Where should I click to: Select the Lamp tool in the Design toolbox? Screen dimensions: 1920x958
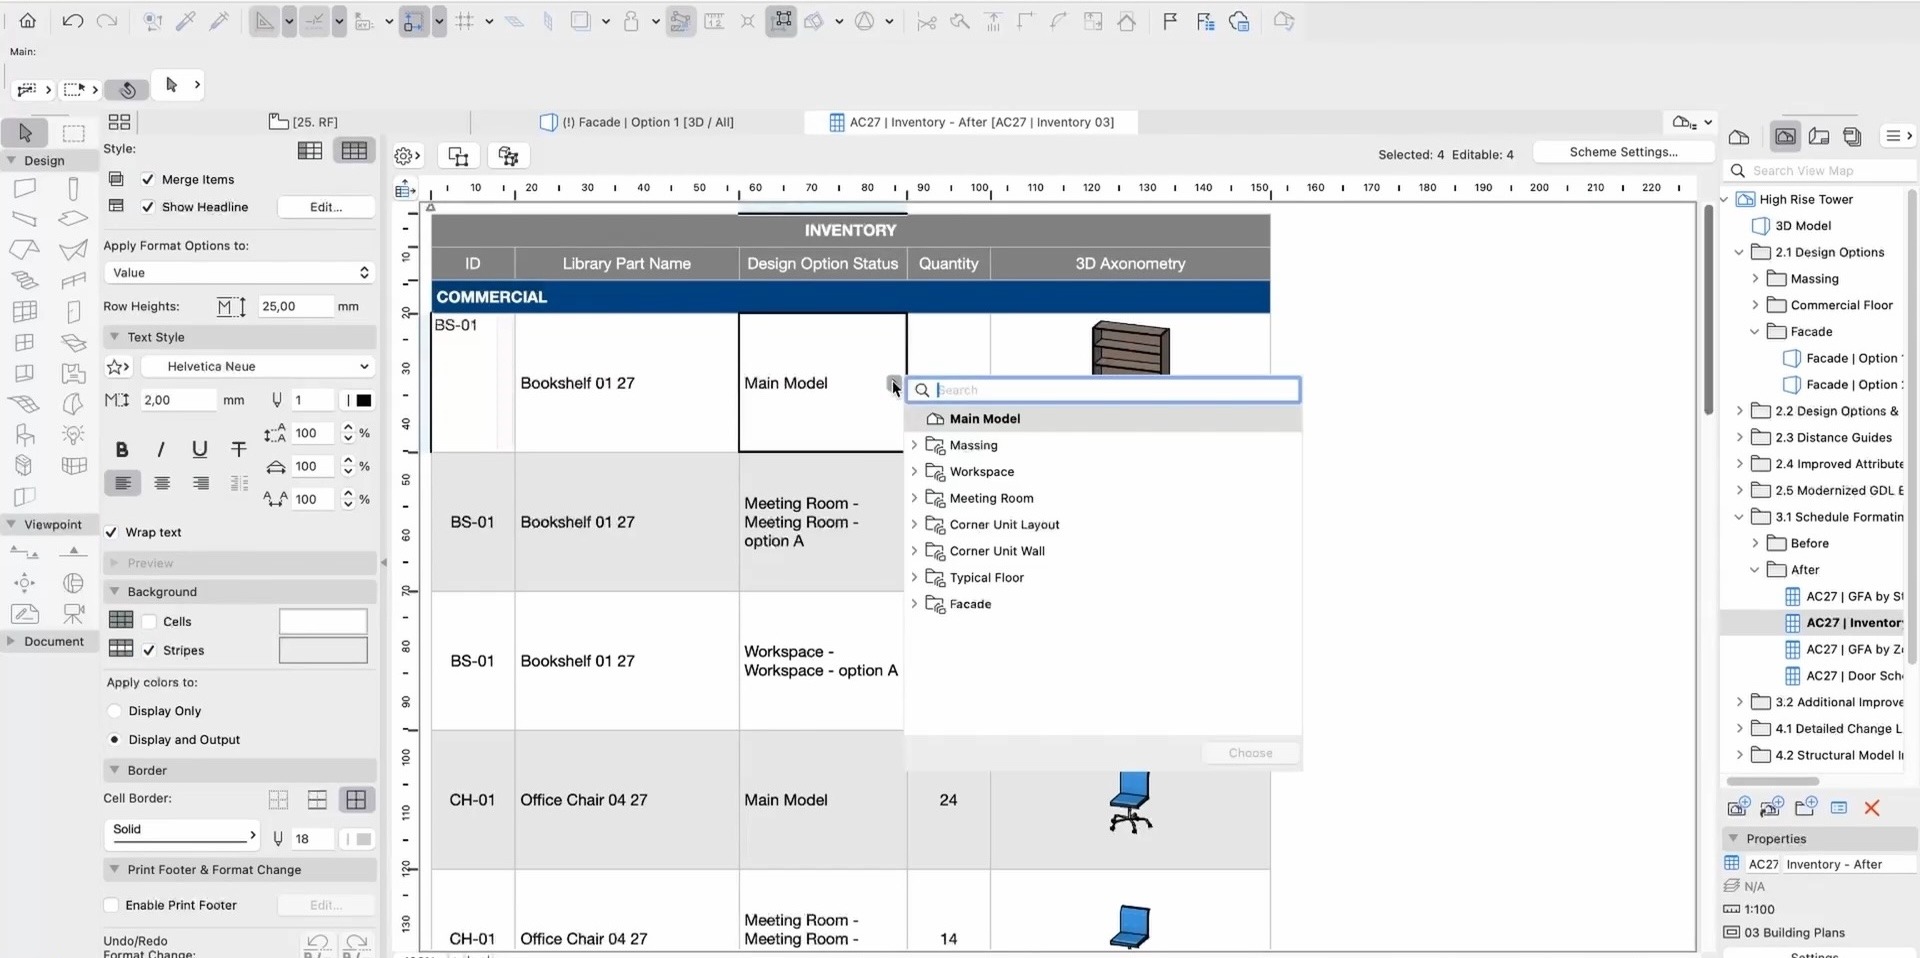(73, 435)
